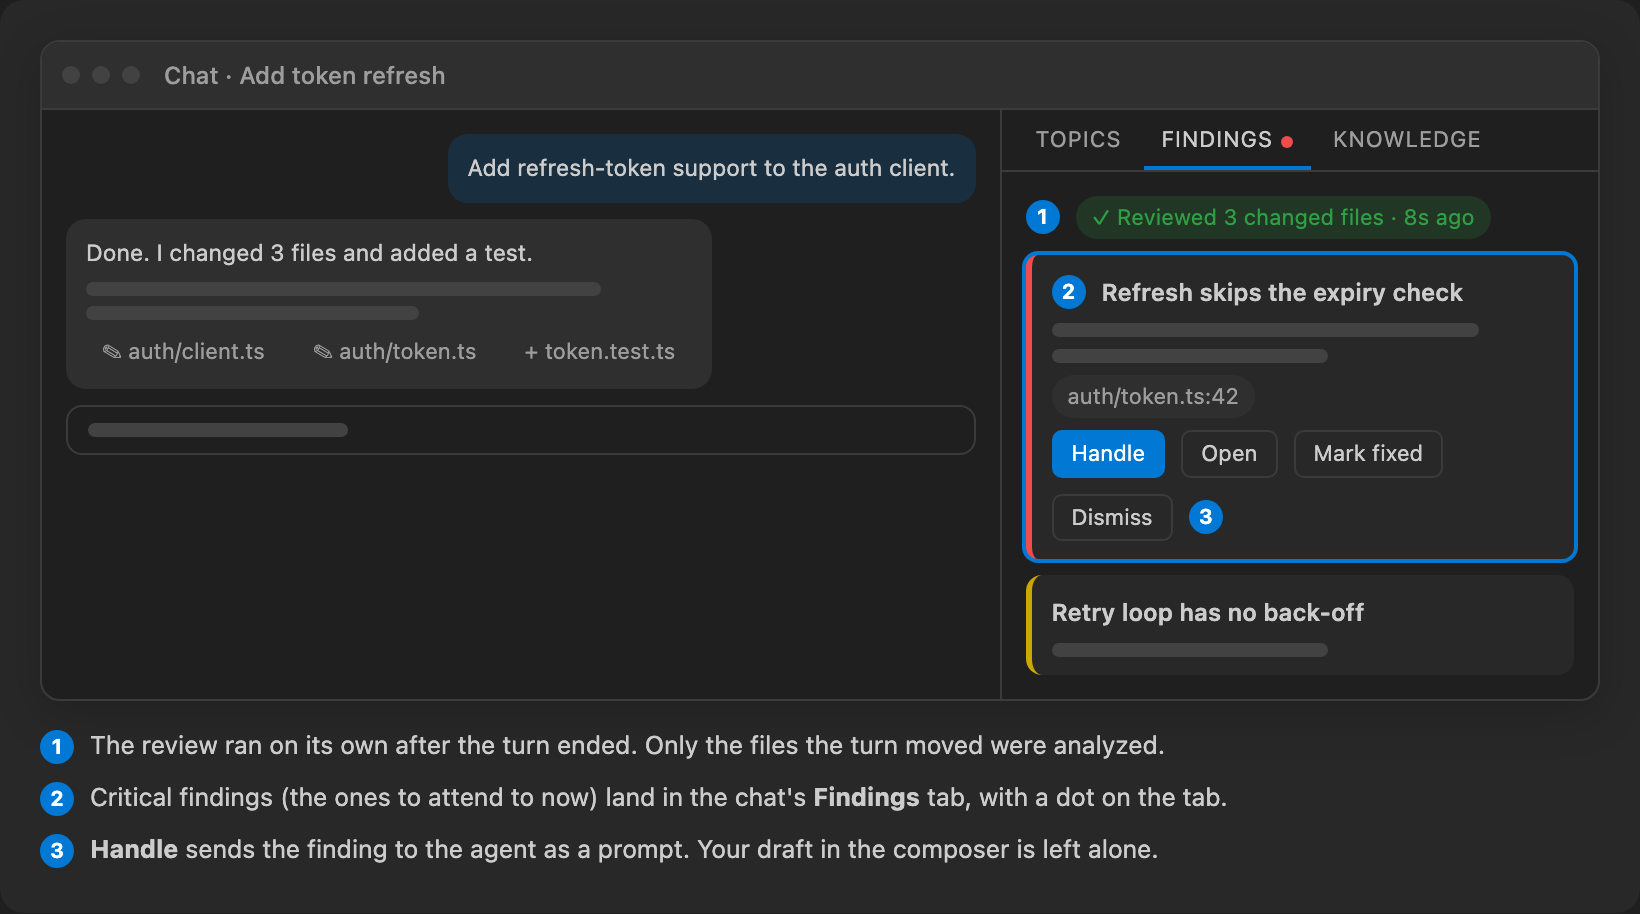Viewport: 1640px width, 914px height.
Task: Open the auth/token.ts:42 file reference chip
Action: click(x=1153, y=397)
